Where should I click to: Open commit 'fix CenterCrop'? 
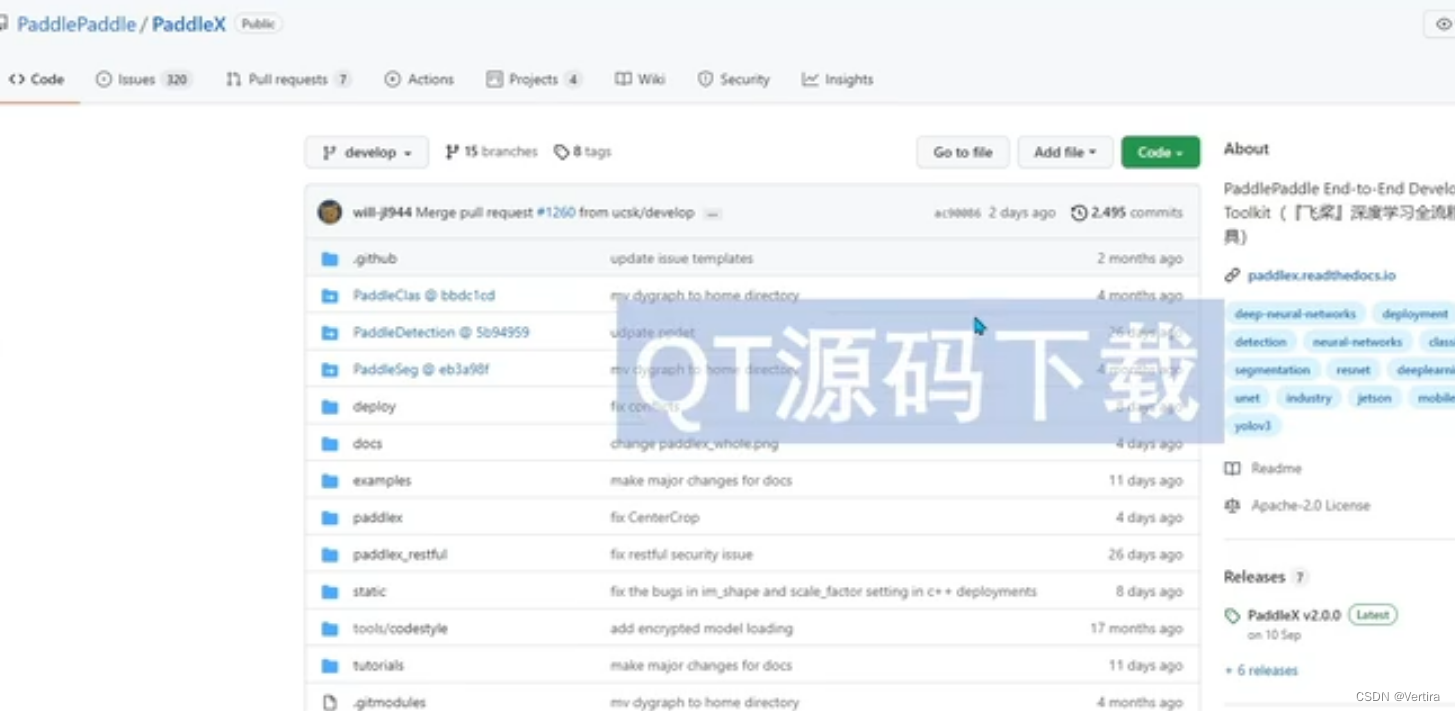tap(655, 518)
